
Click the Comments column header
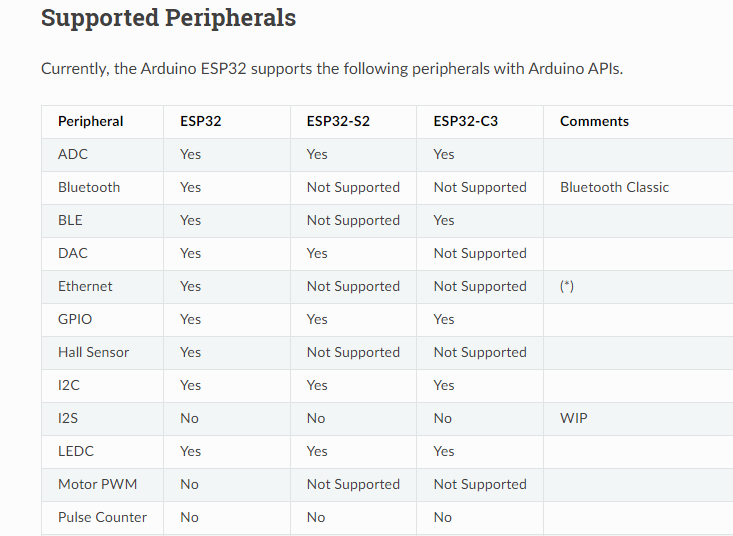coord(594,121)
